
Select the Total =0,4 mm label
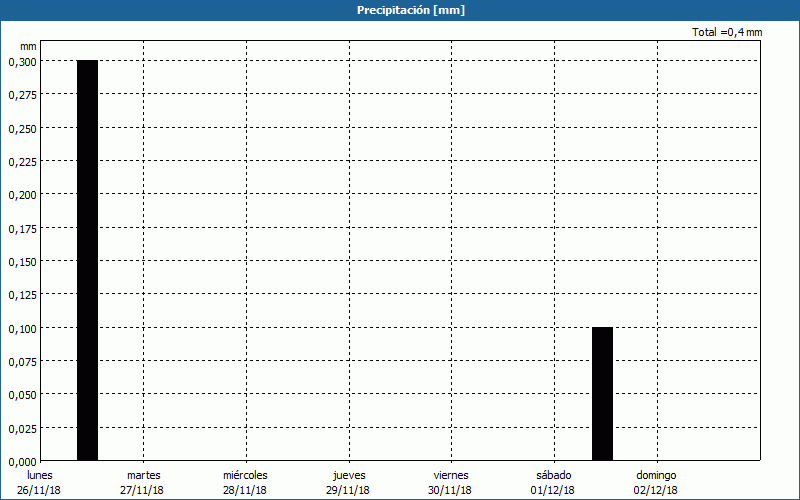tap(727, 32)
